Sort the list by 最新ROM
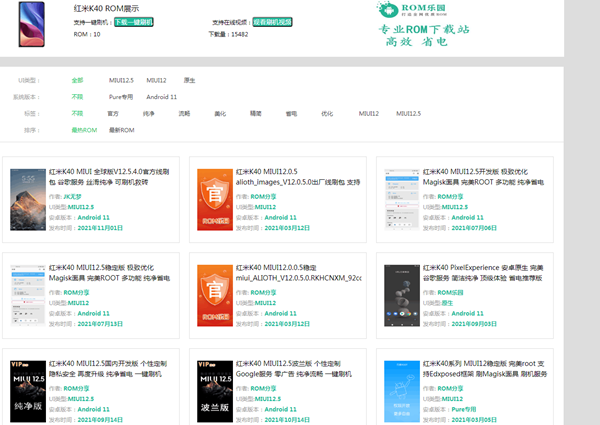The height and width of the screenshot is (425, 600). (x=122, y=130)
